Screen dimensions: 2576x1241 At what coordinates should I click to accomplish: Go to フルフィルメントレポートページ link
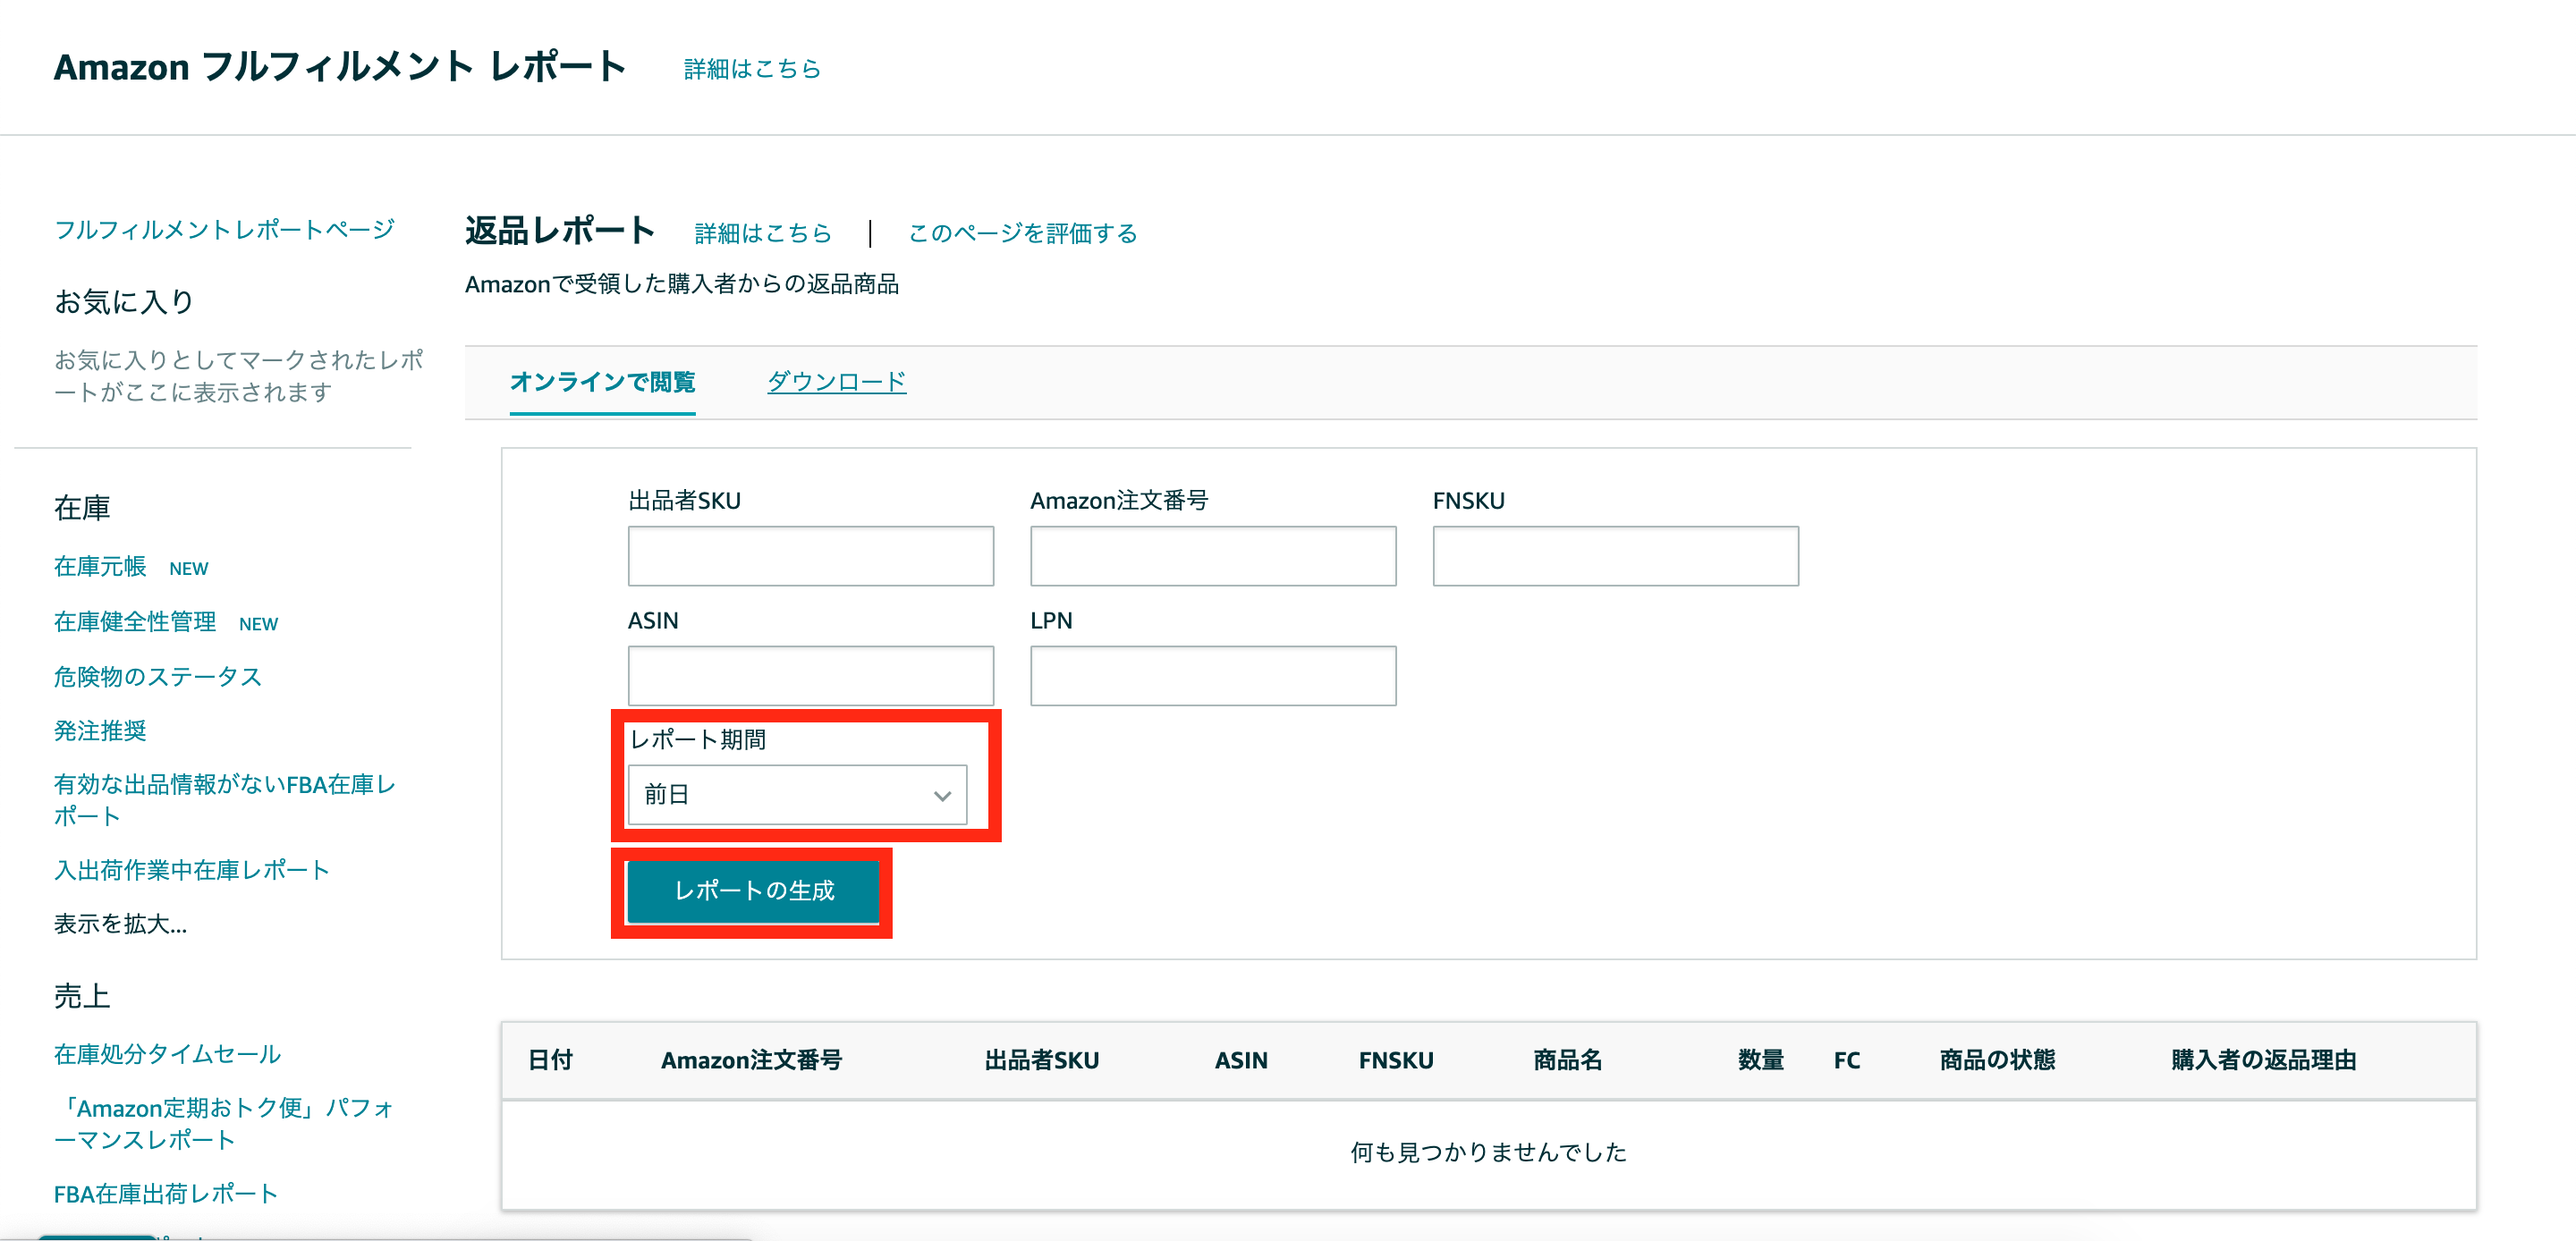[x=224, y=230]
